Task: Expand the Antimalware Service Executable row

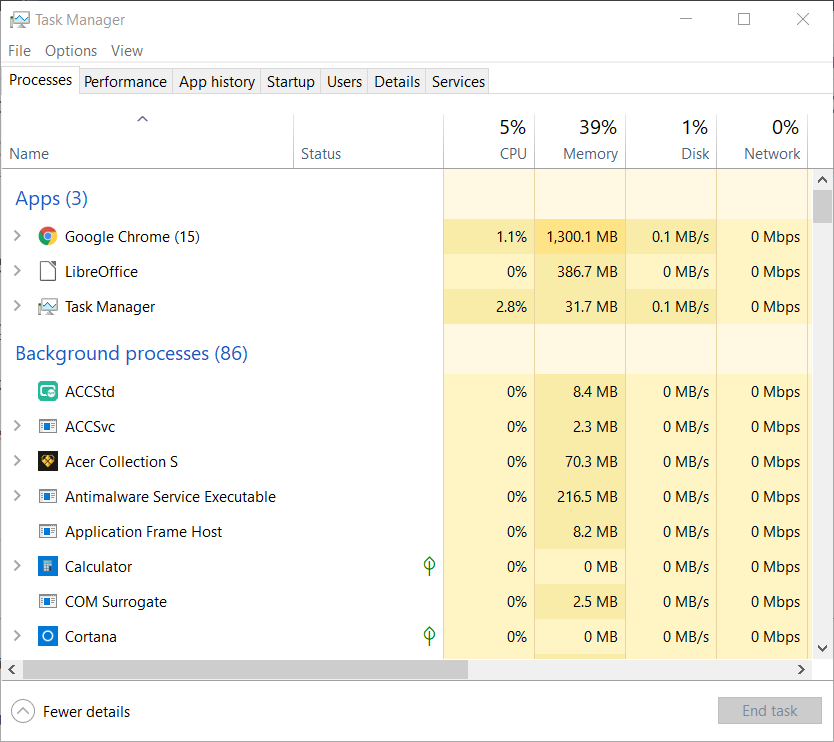Action: point(17,496)
